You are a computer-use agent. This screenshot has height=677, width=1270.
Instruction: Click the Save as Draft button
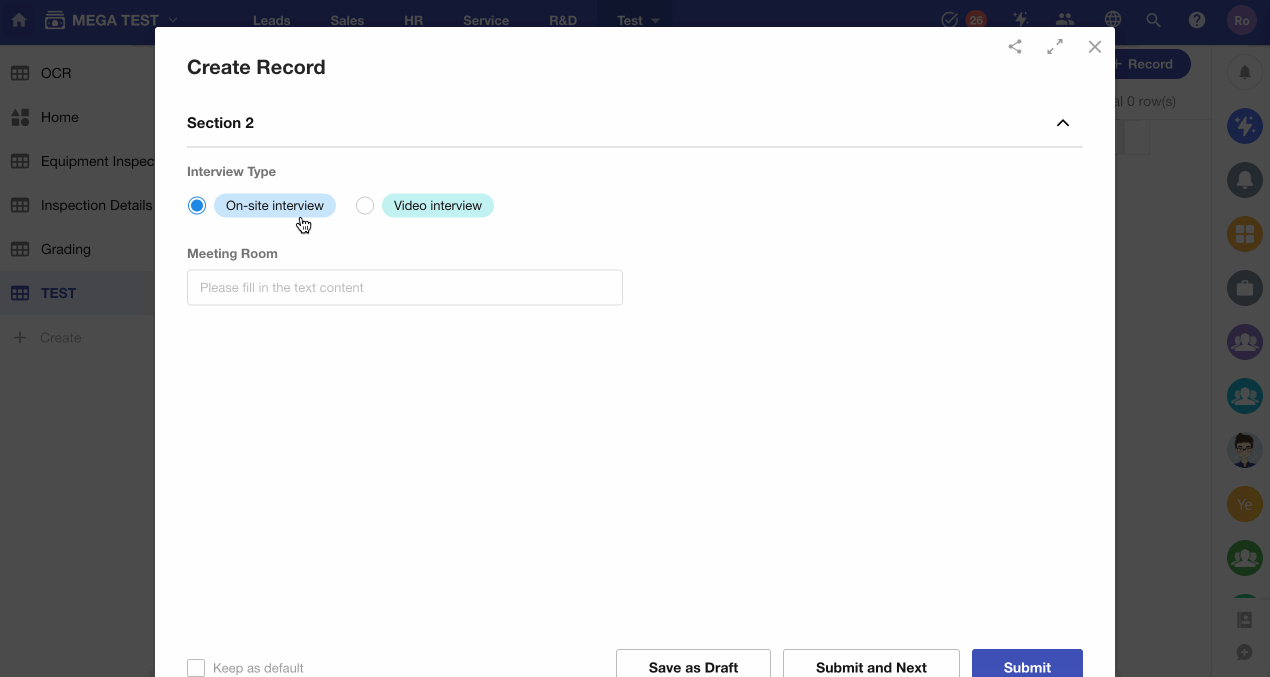693,666
